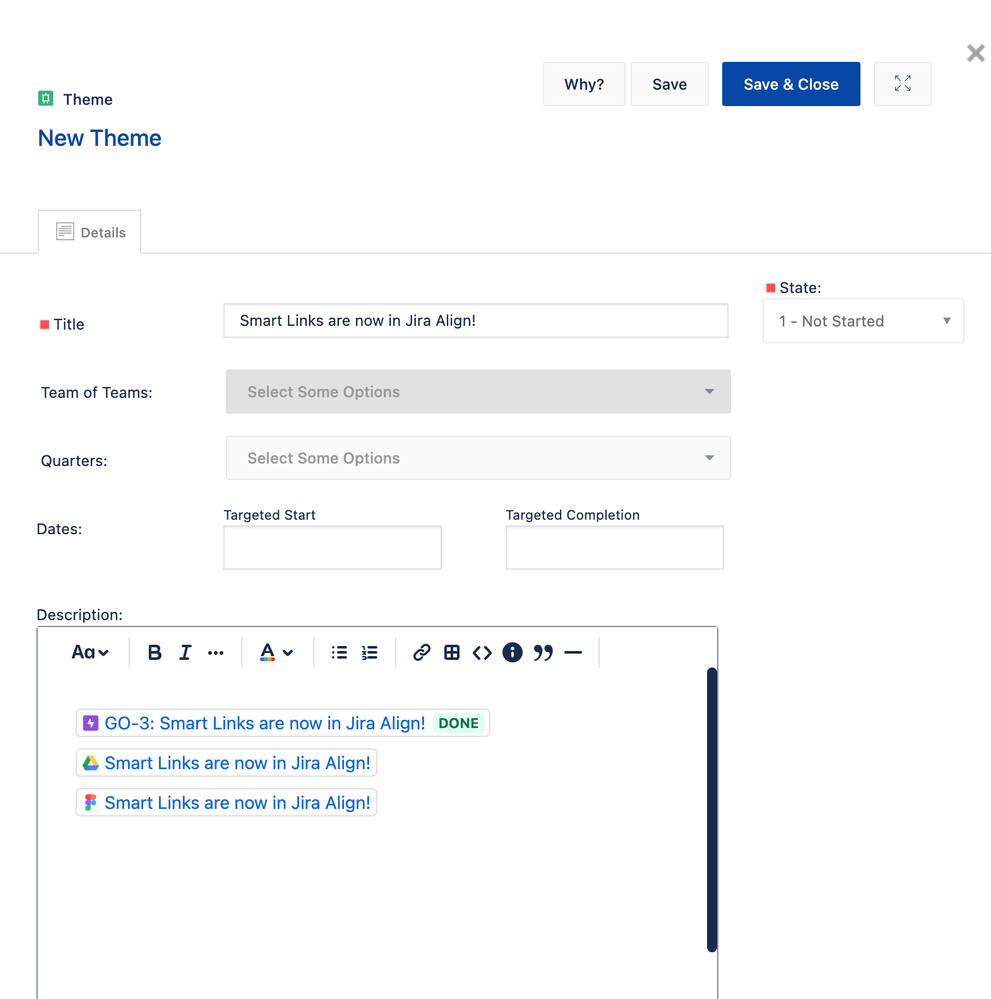Image resolution: width=991 pixels, height=999 pixels.
Task: Click the Google Drive icon smart link
Action: click(90, 763)
